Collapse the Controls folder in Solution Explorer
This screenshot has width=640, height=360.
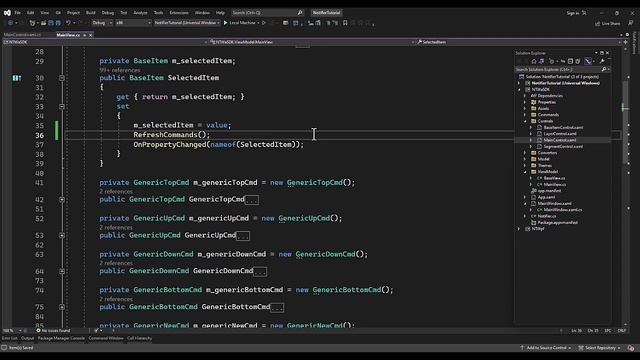pos(525,121)
